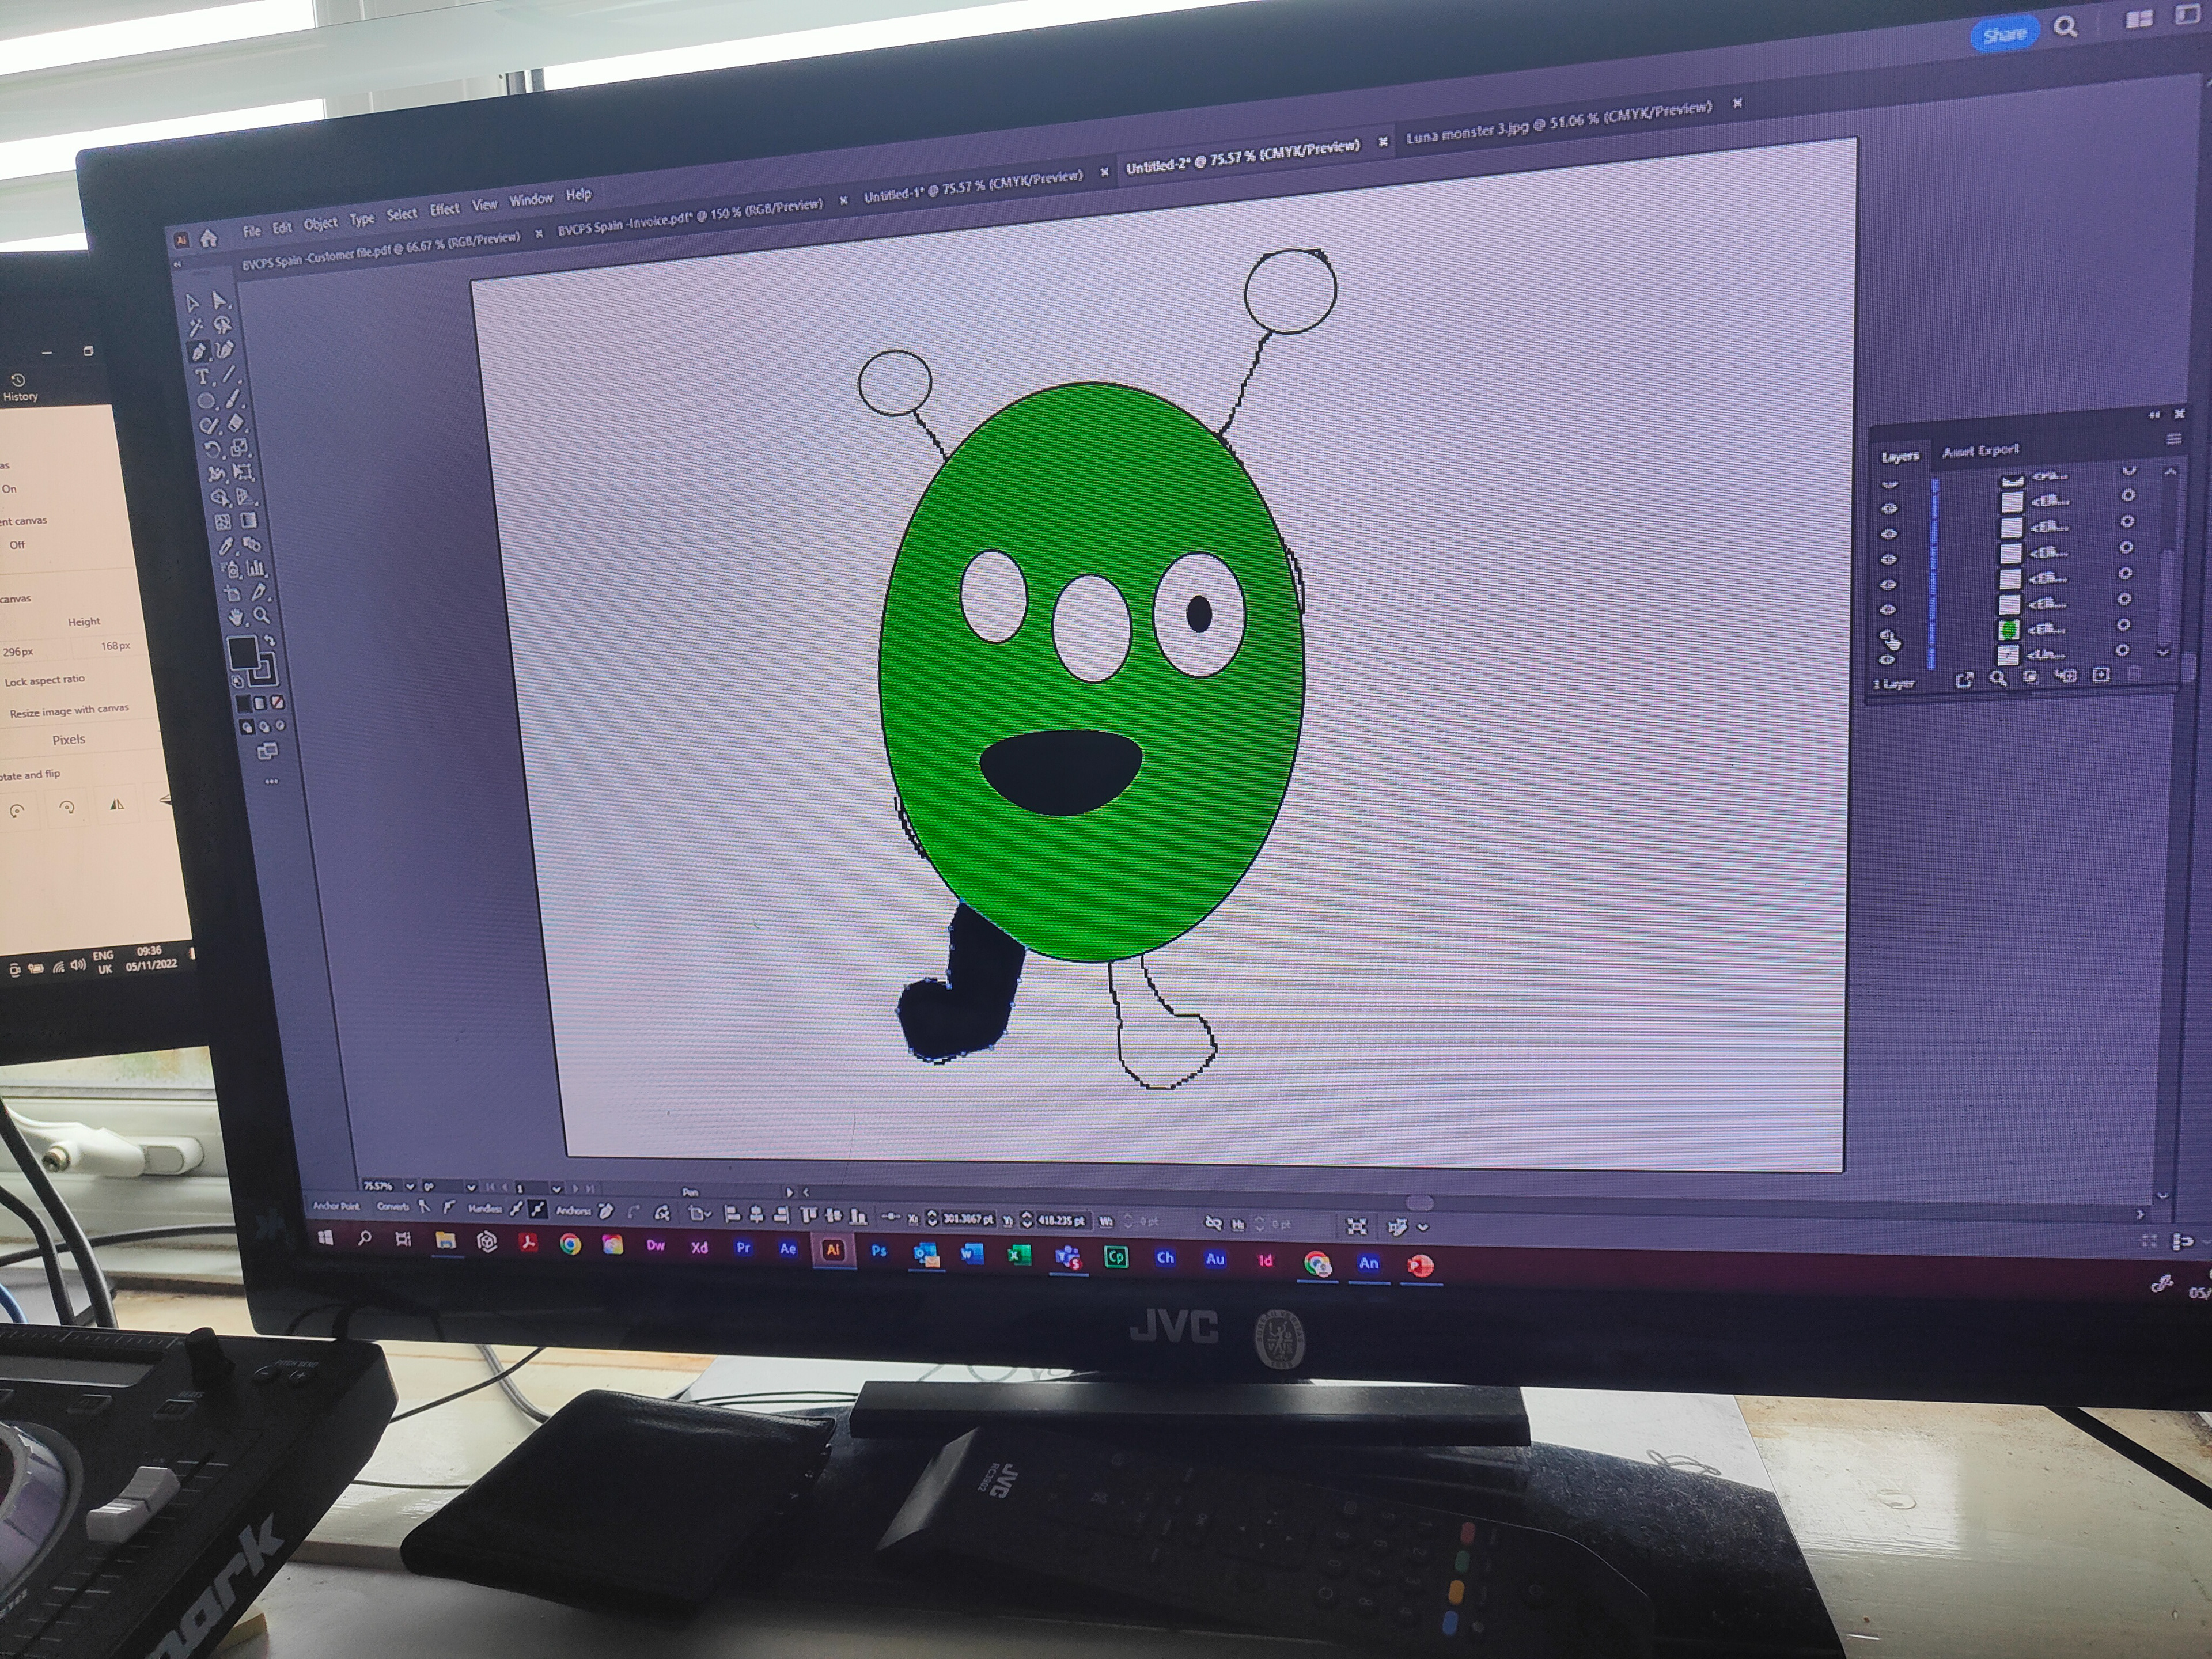Open the Object menu
This screenshot has height=1659, width=2212.
click(x=320, y=224)
